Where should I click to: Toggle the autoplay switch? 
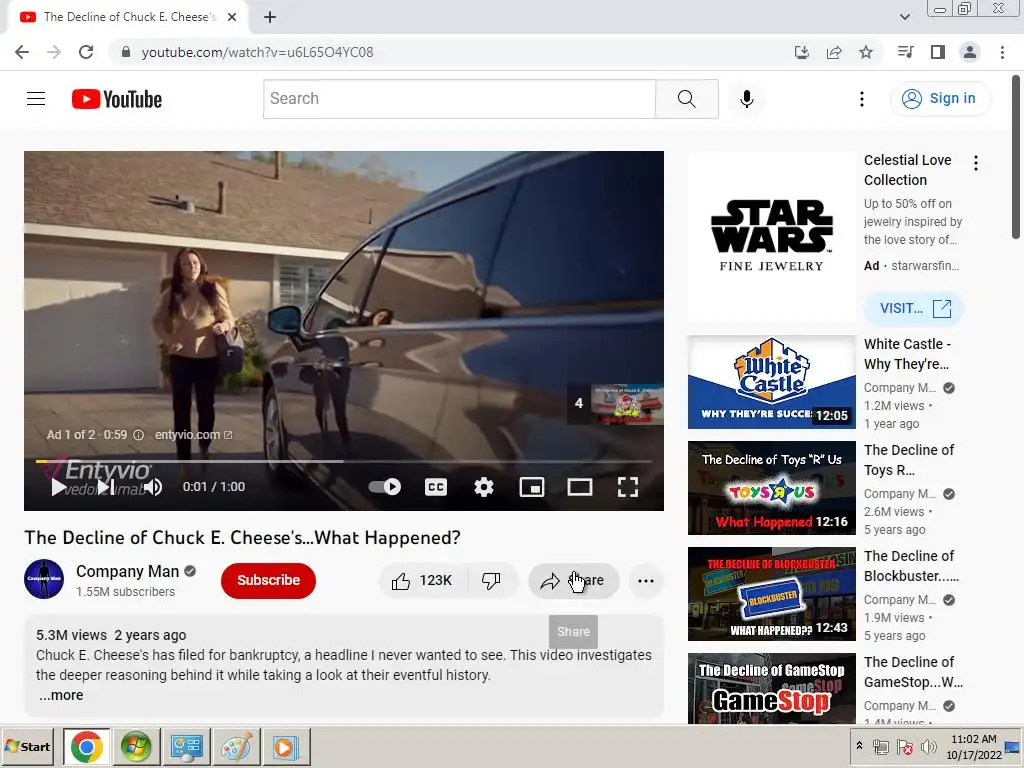[x=385, y=487]
